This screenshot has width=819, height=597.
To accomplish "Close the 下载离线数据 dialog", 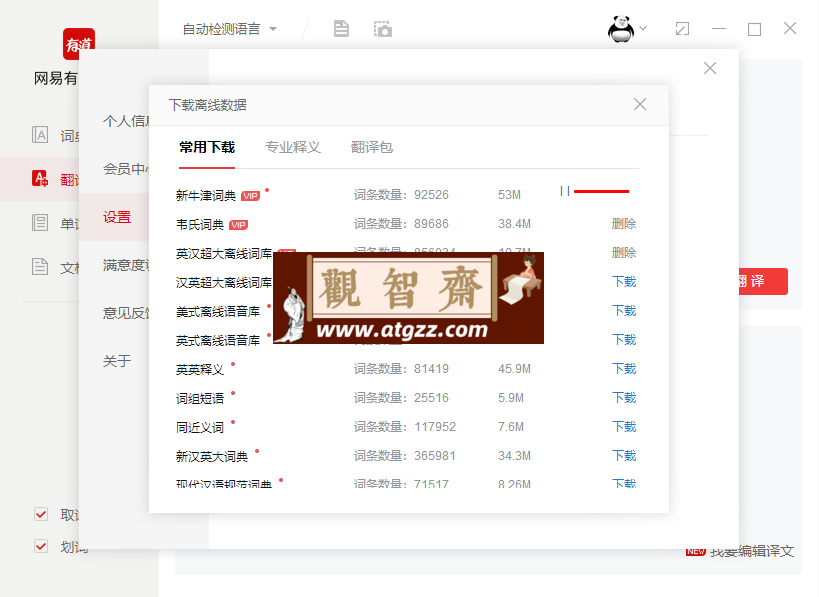I will pyautogui.click(x=640, y=104).
